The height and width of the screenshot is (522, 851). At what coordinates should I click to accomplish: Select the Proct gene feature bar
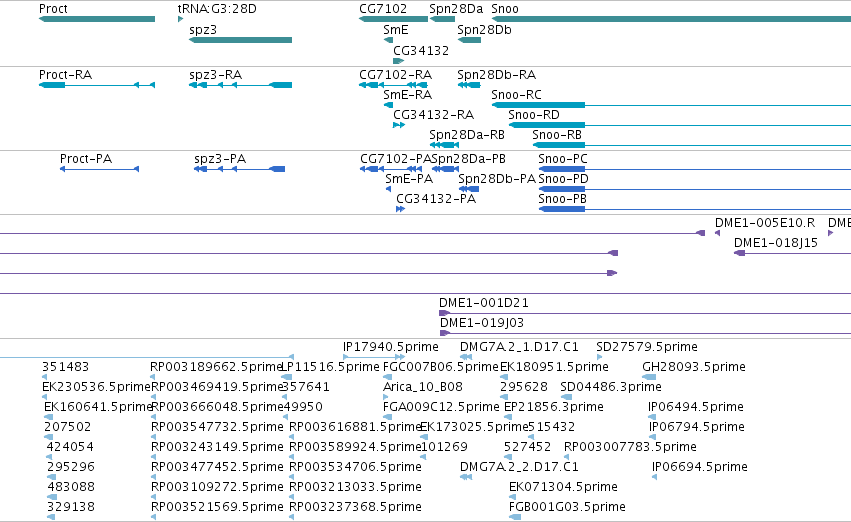tap(97, 19)
